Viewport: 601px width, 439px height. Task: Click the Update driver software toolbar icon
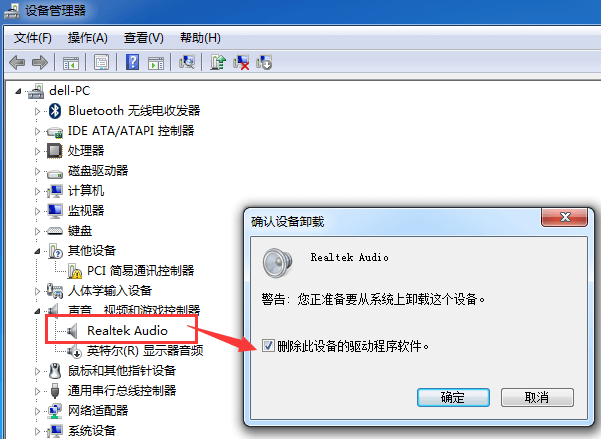(x=218, y=62)
